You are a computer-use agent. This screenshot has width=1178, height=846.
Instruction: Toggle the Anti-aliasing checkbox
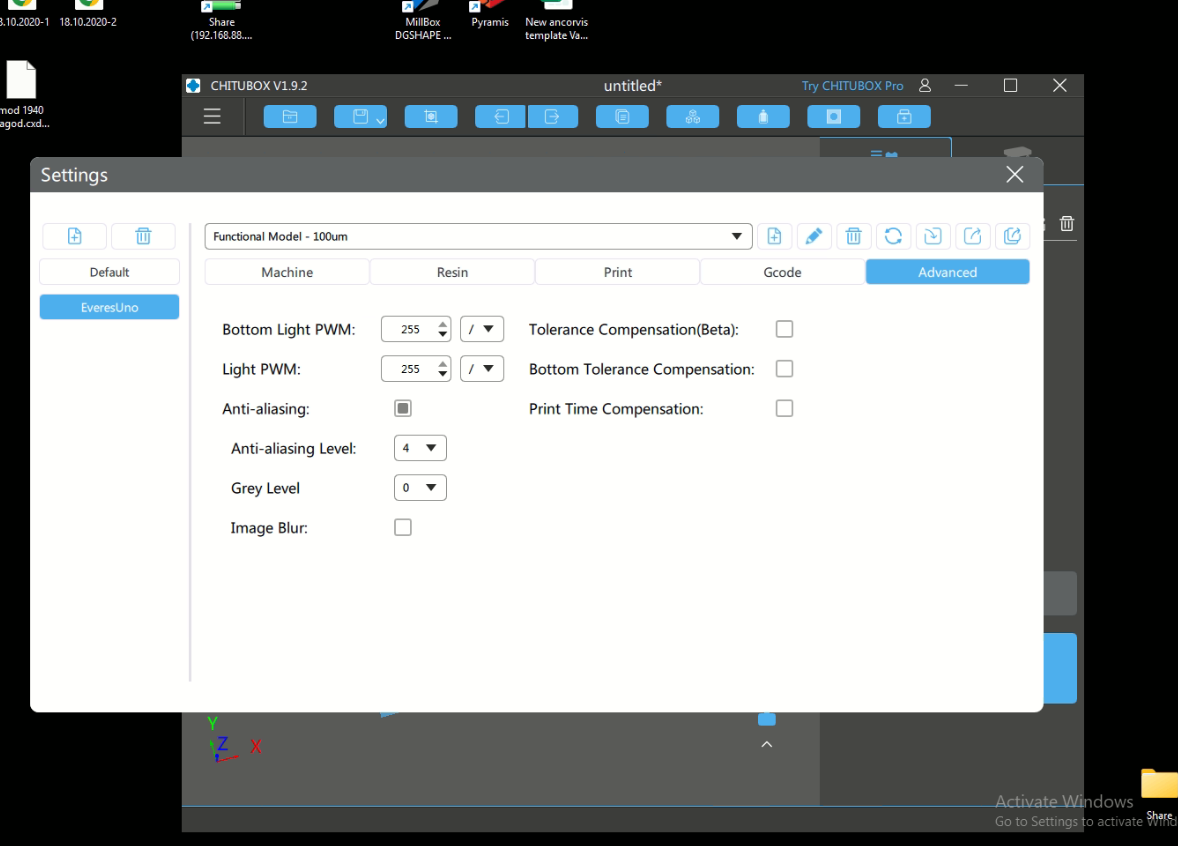click(x=403, y=408)
